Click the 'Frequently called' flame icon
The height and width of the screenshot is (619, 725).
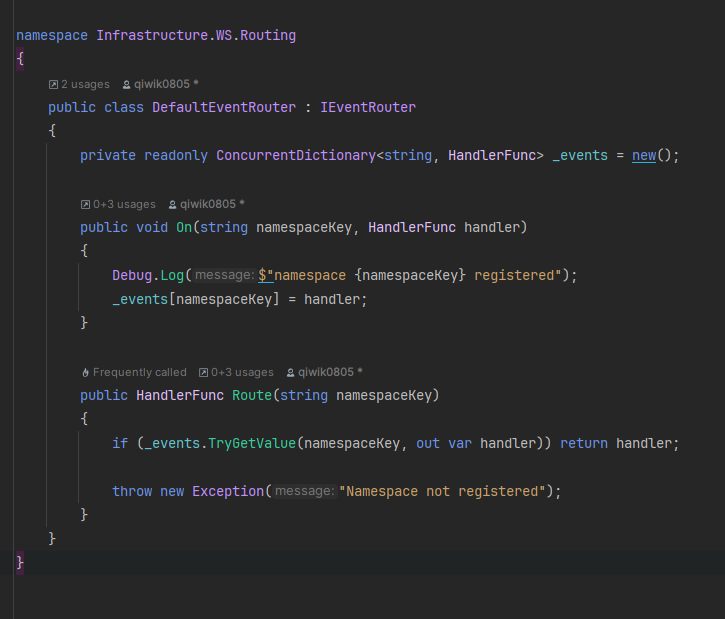click(86, 373)
